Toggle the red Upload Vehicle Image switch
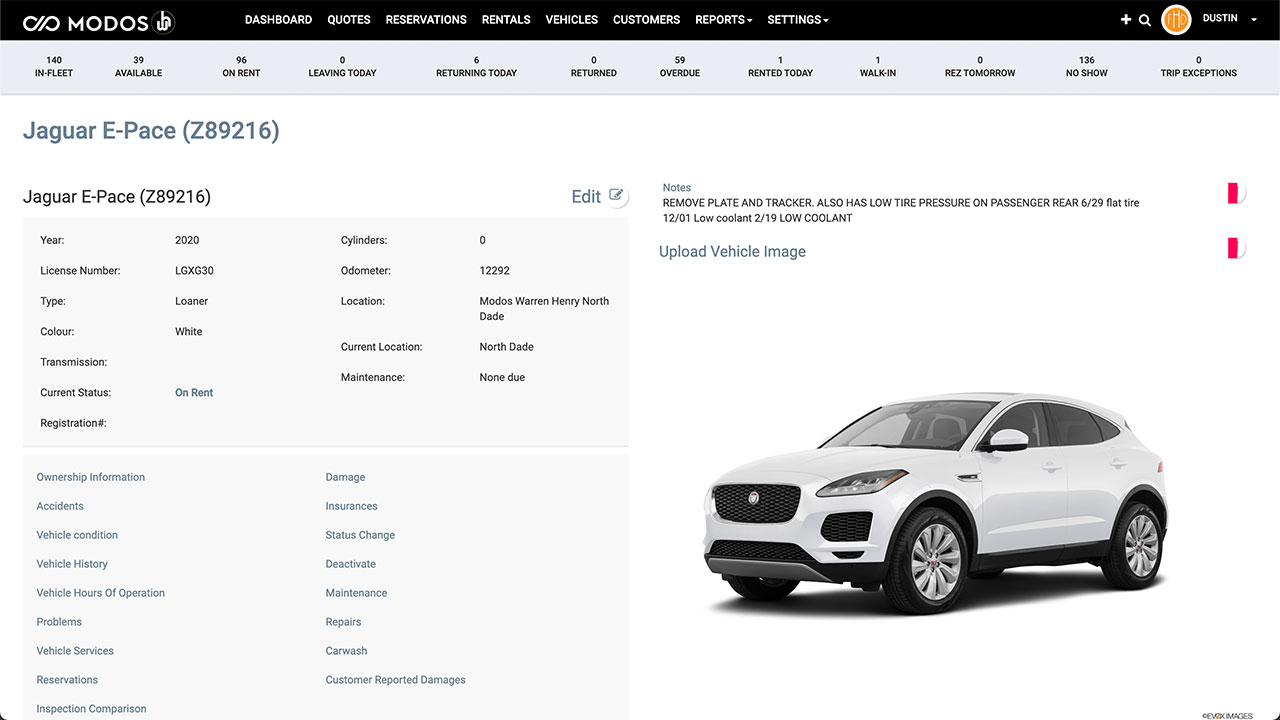This screenshot has height=720, width=1280. coord(1236,248)
